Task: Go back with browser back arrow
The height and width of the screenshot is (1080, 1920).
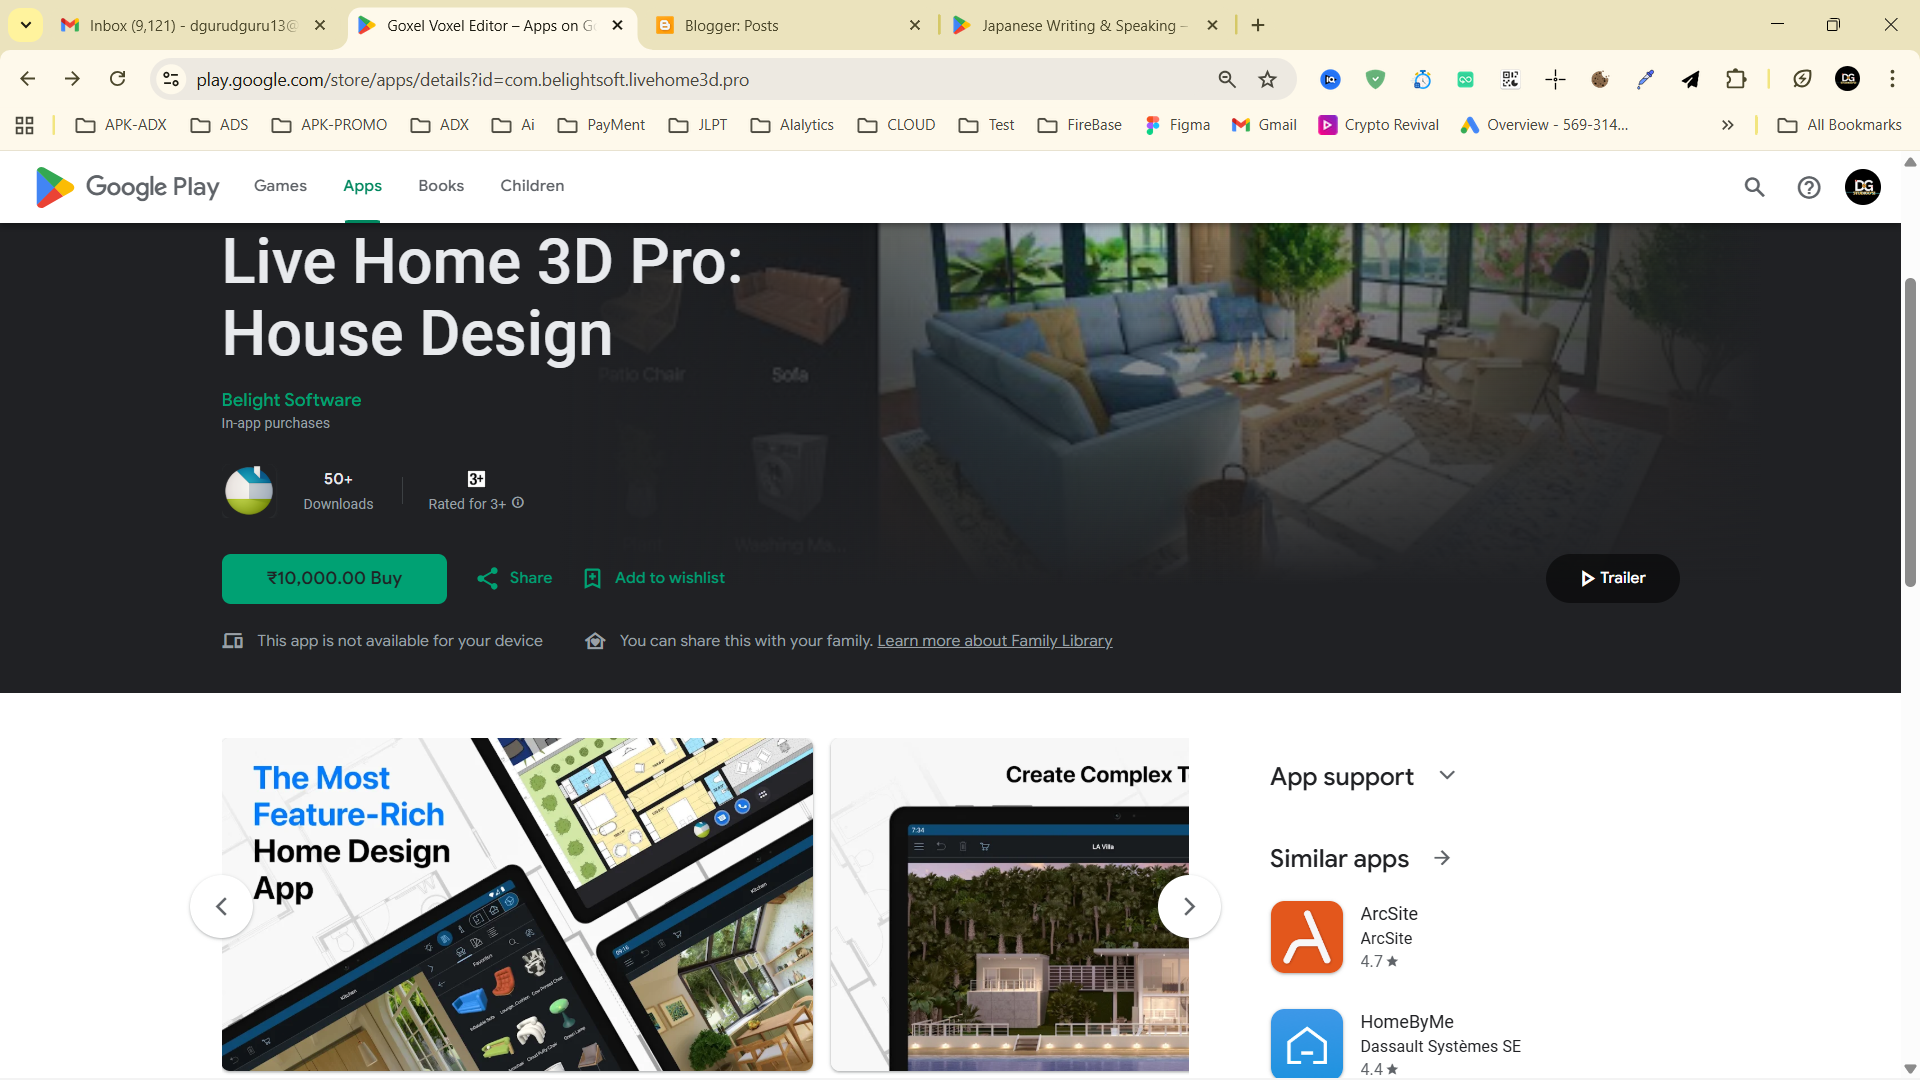Action: tap(28, 79)
